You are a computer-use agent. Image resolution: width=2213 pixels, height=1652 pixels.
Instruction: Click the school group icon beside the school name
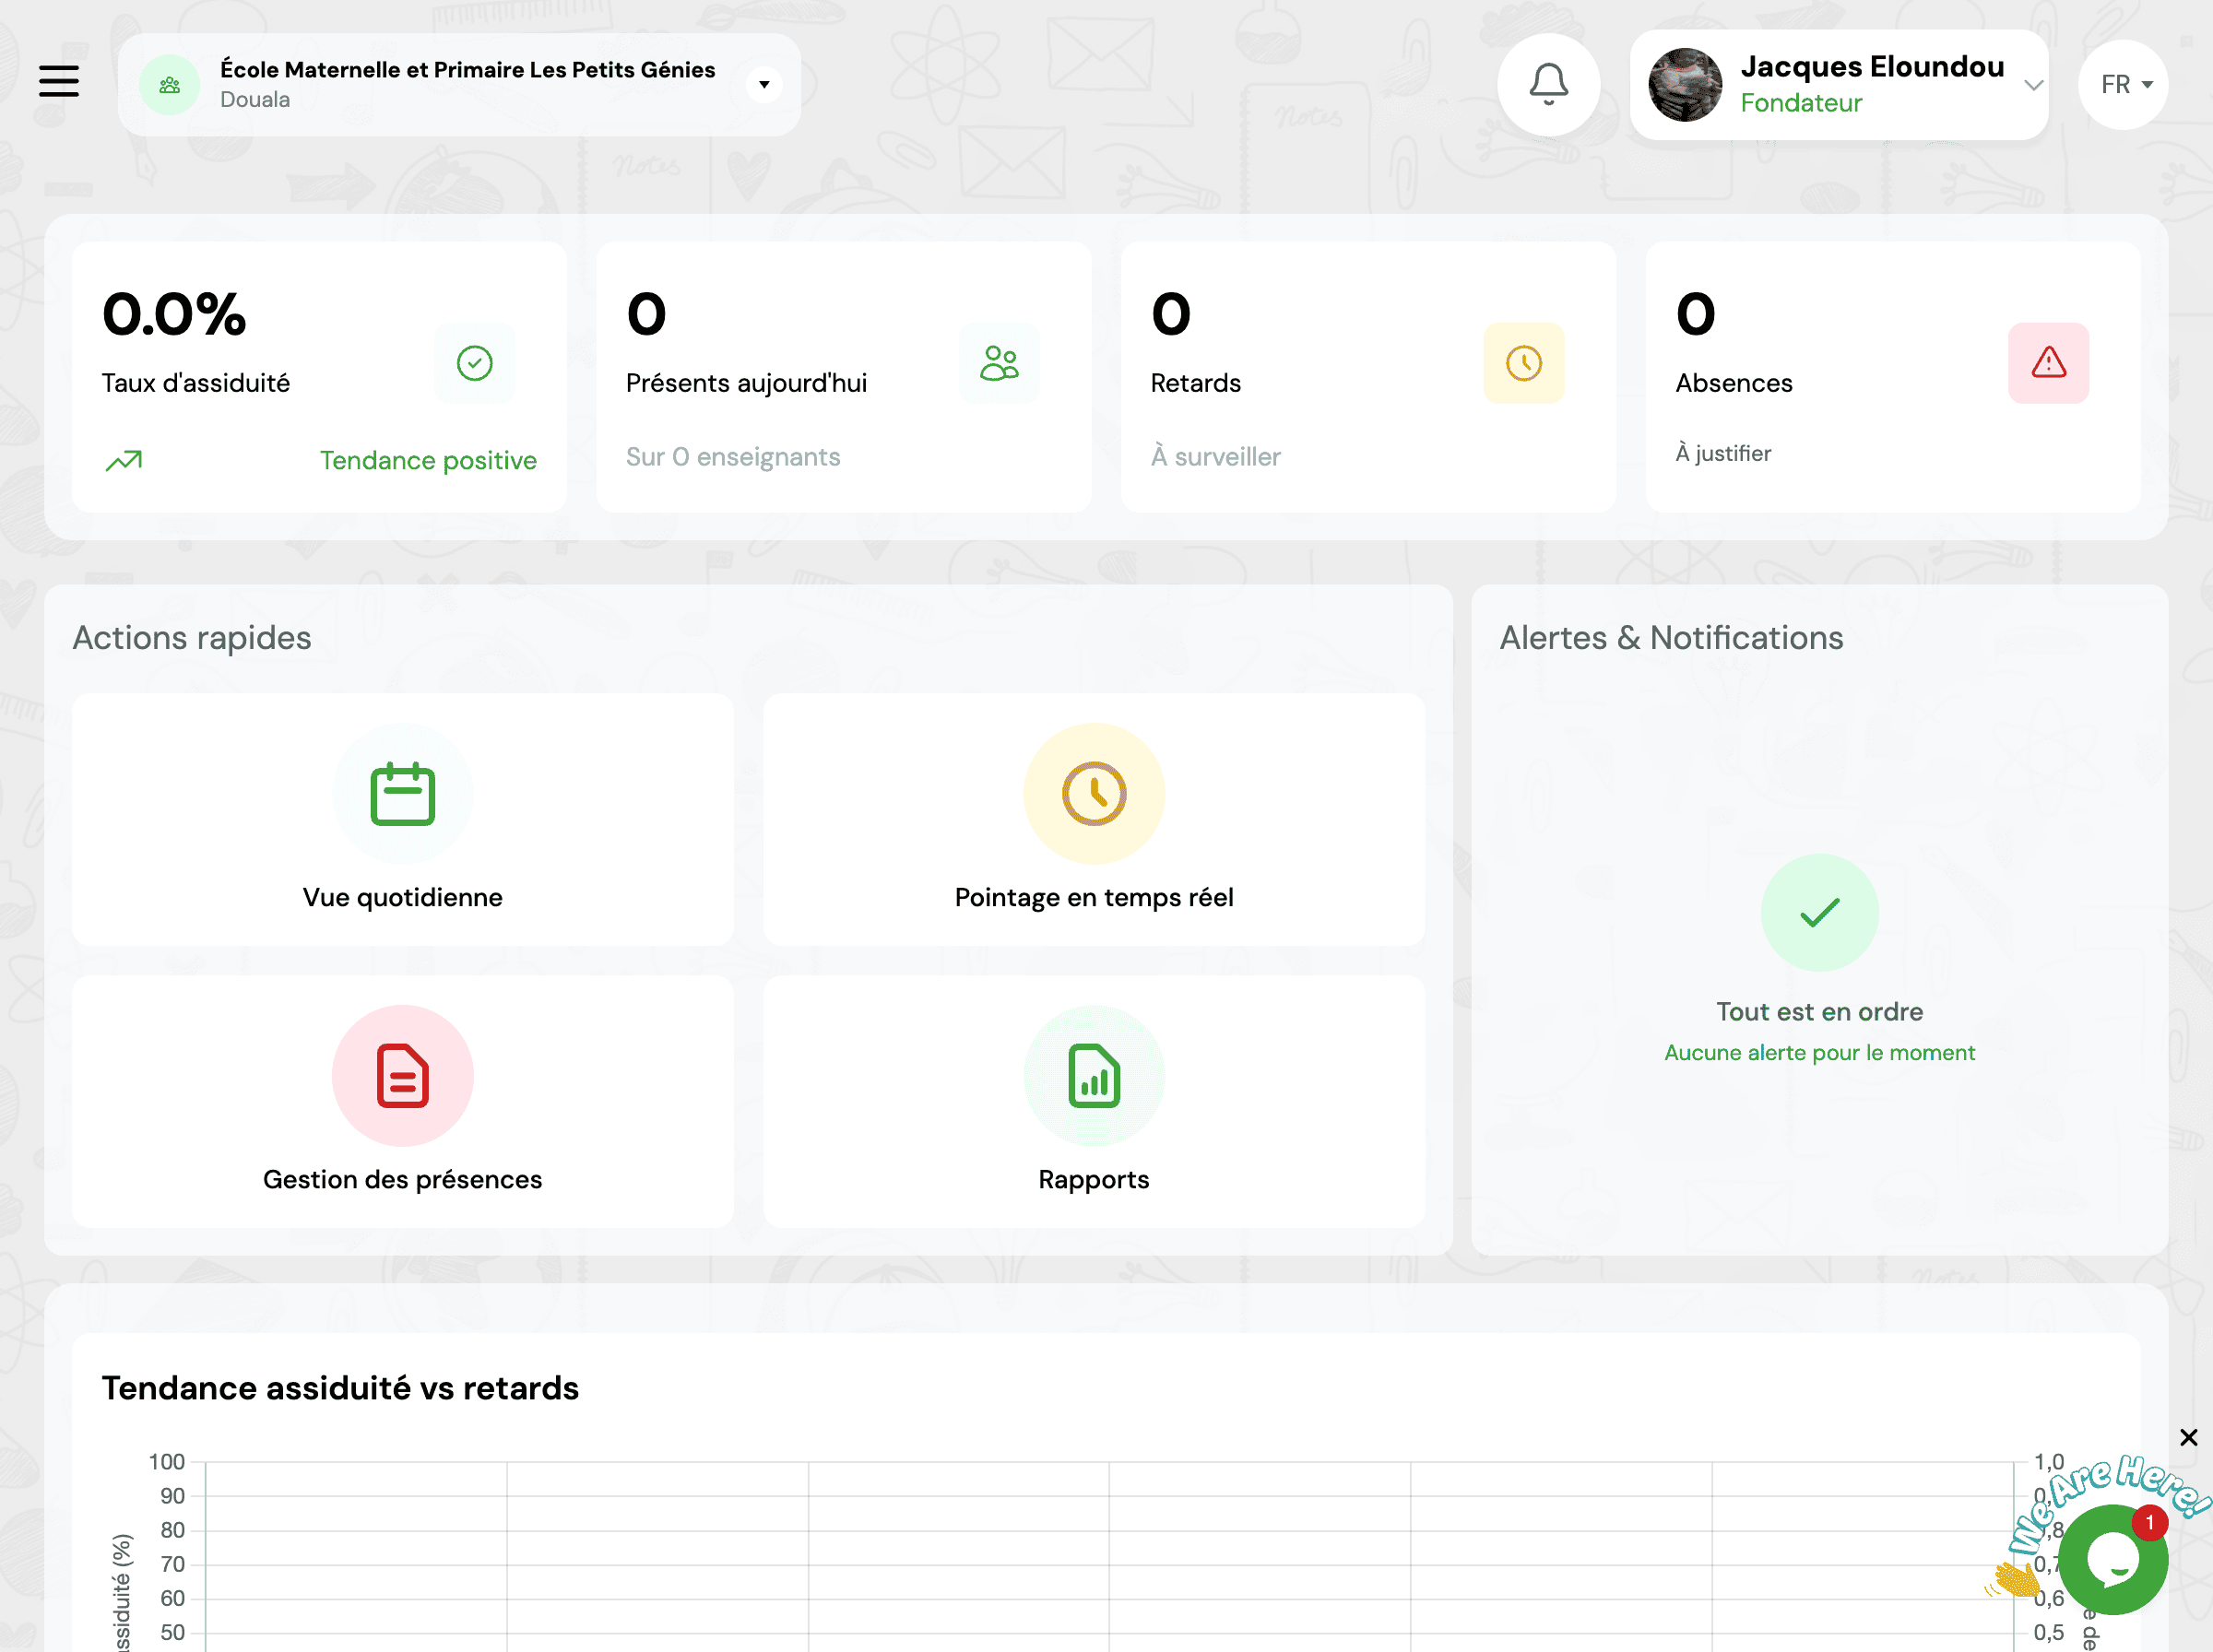pyautogui.click(x=170, y=85)
